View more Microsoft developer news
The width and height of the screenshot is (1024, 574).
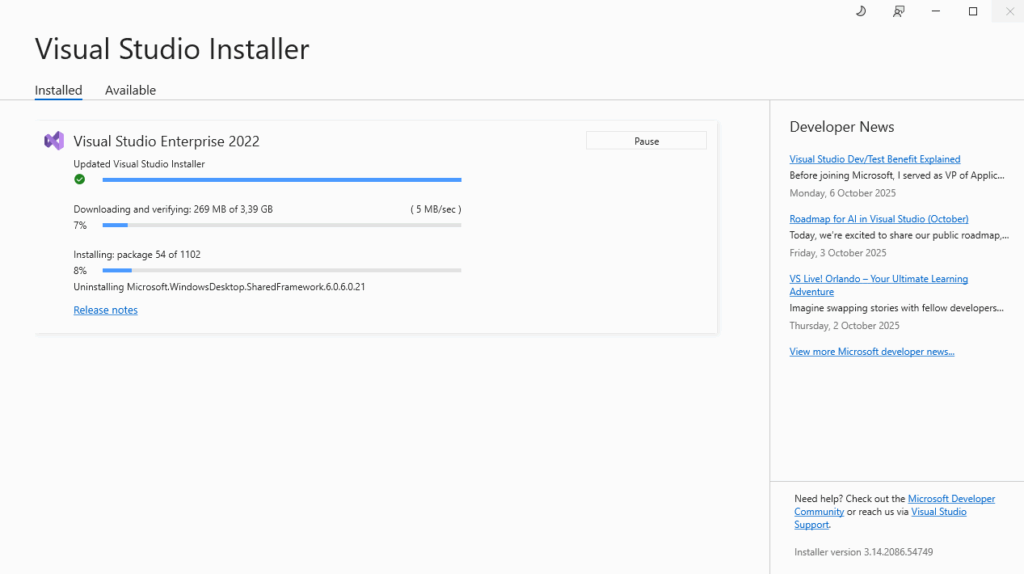pyautogui.click(x=871, y=352)
